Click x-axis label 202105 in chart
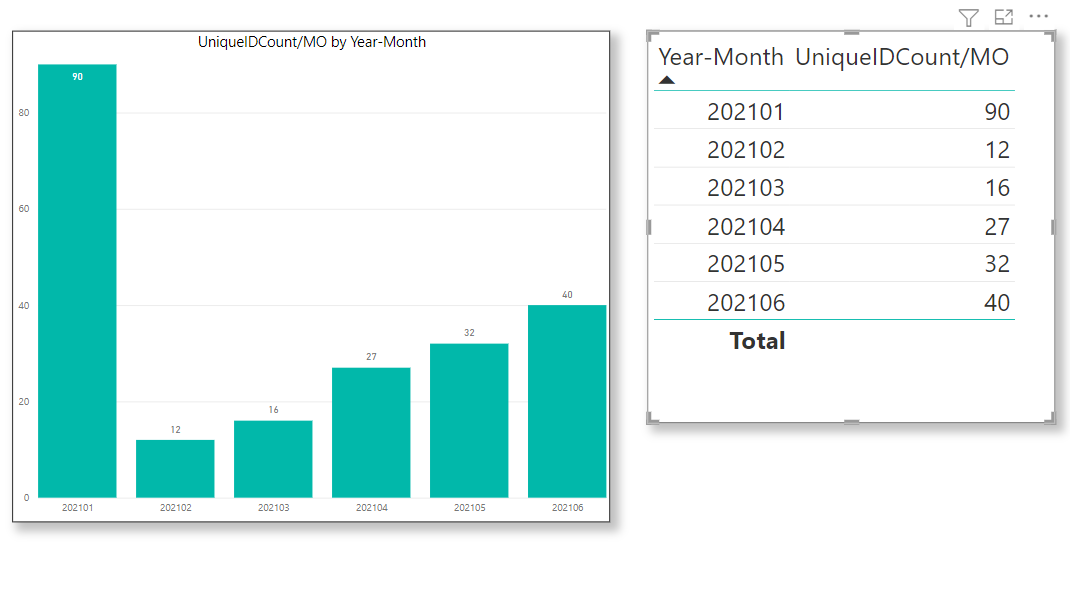The width and height of the screenshot is (1070, 599). [x=469, y=508]
